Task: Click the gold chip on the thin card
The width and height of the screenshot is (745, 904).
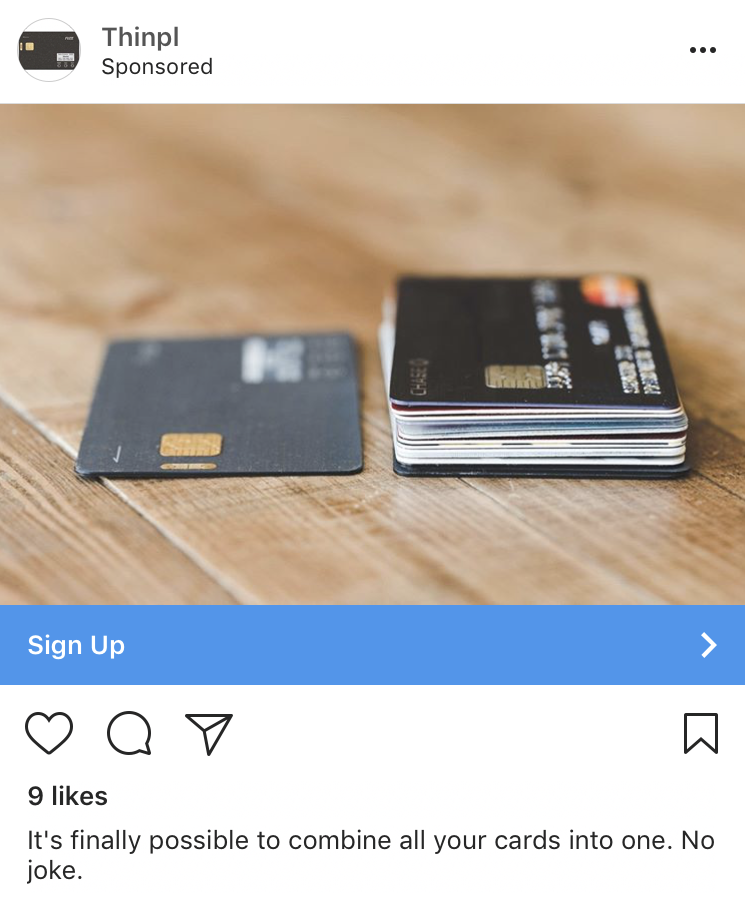Action: (x=191, y=445)
